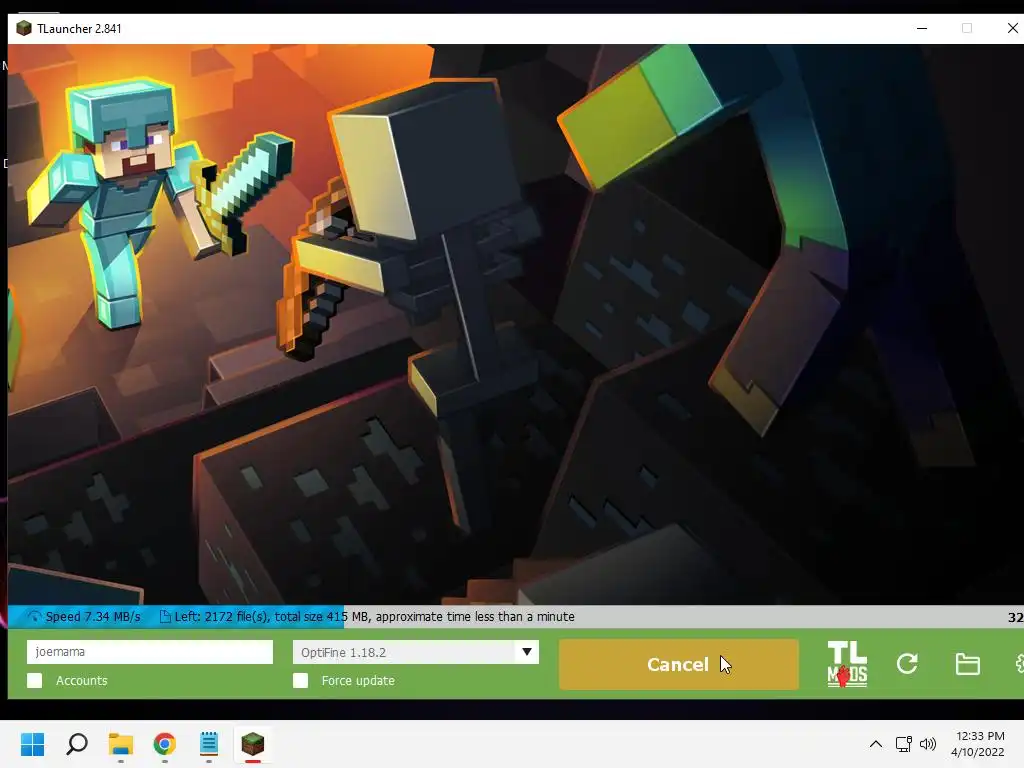This screenshot has width=1024, height=768.
Task: Open the network status tray icon
Action: (x=904, y=744)
